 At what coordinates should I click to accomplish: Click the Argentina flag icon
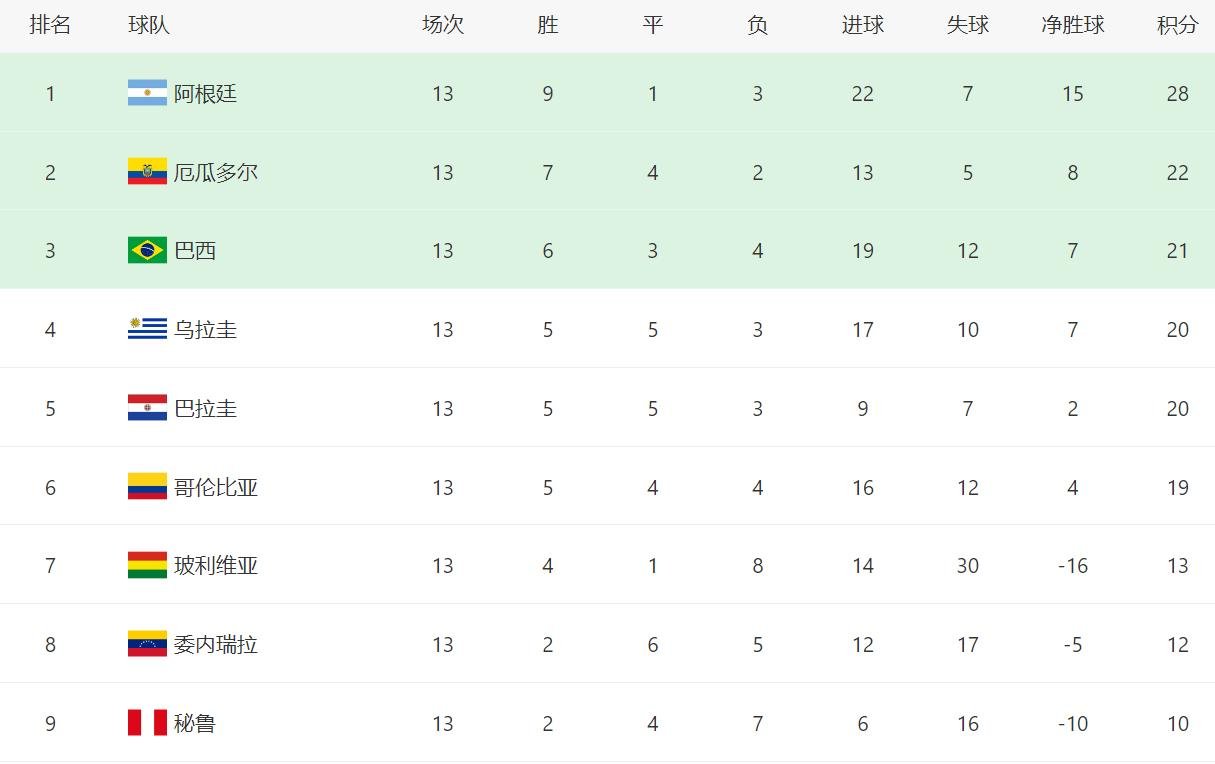click(x=147, y=93)
